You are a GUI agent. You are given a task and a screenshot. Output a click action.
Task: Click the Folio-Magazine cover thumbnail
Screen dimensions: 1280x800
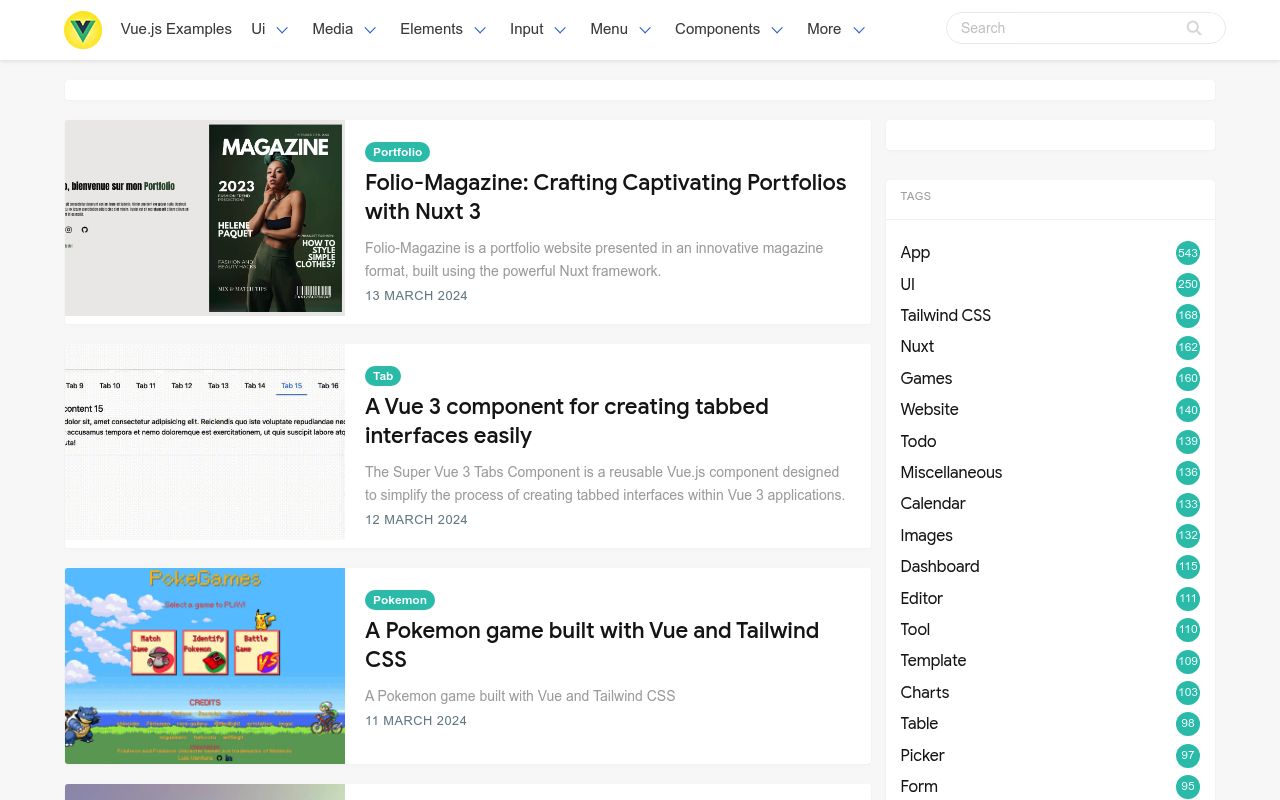(204, 218)
